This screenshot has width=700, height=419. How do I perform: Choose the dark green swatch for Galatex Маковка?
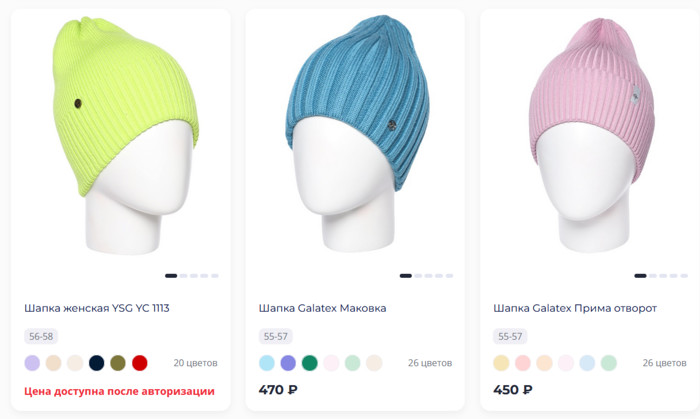[x=309, y=363]
